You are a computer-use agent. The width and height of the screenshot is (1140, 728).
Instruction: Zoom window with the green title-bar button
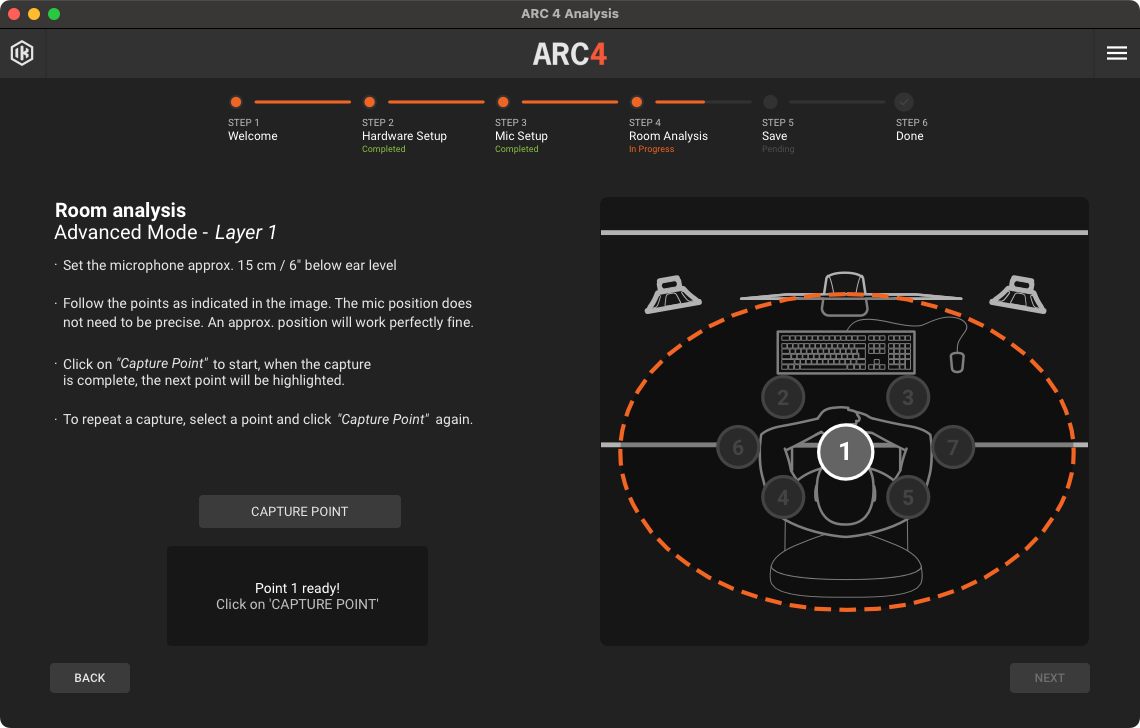[x=54, y=14]
